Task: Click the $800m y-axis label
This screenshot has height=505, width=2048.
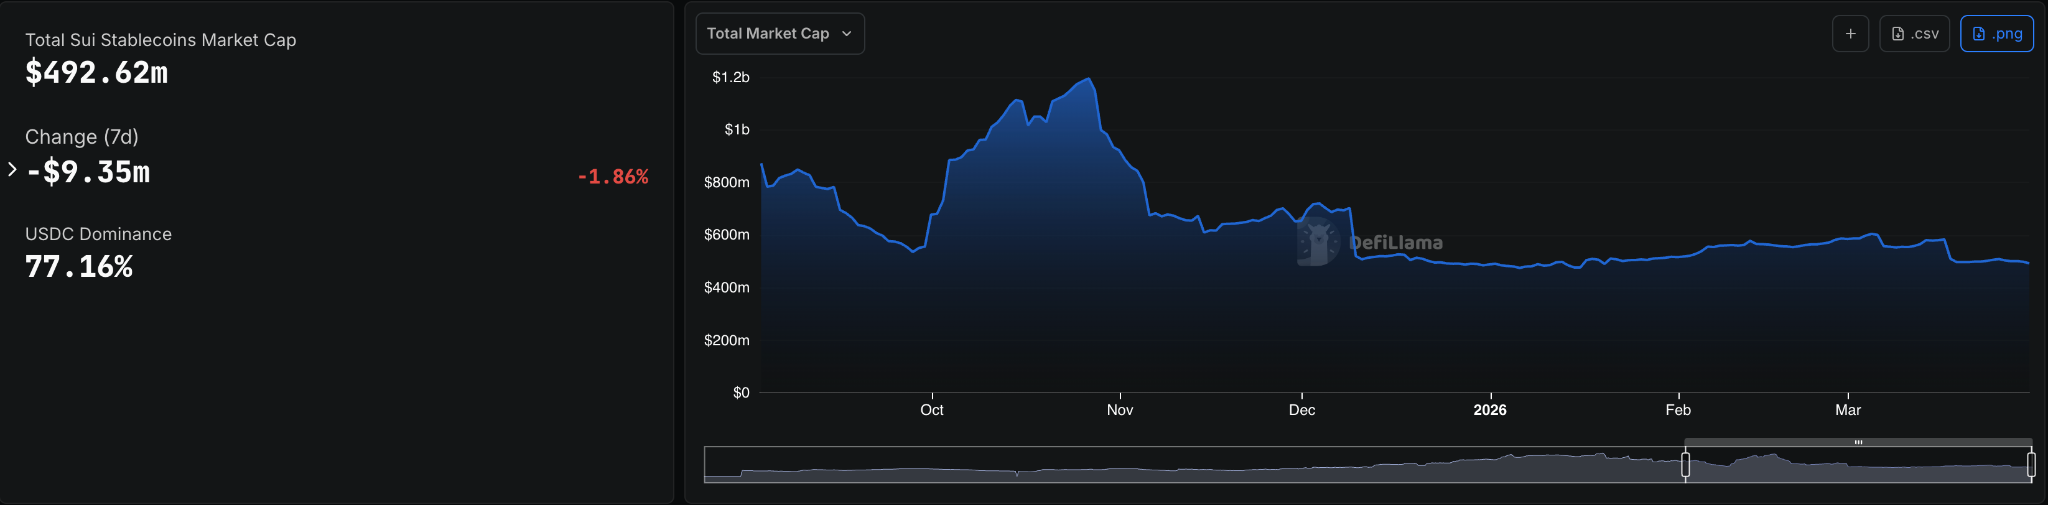Action: point(727,182)
